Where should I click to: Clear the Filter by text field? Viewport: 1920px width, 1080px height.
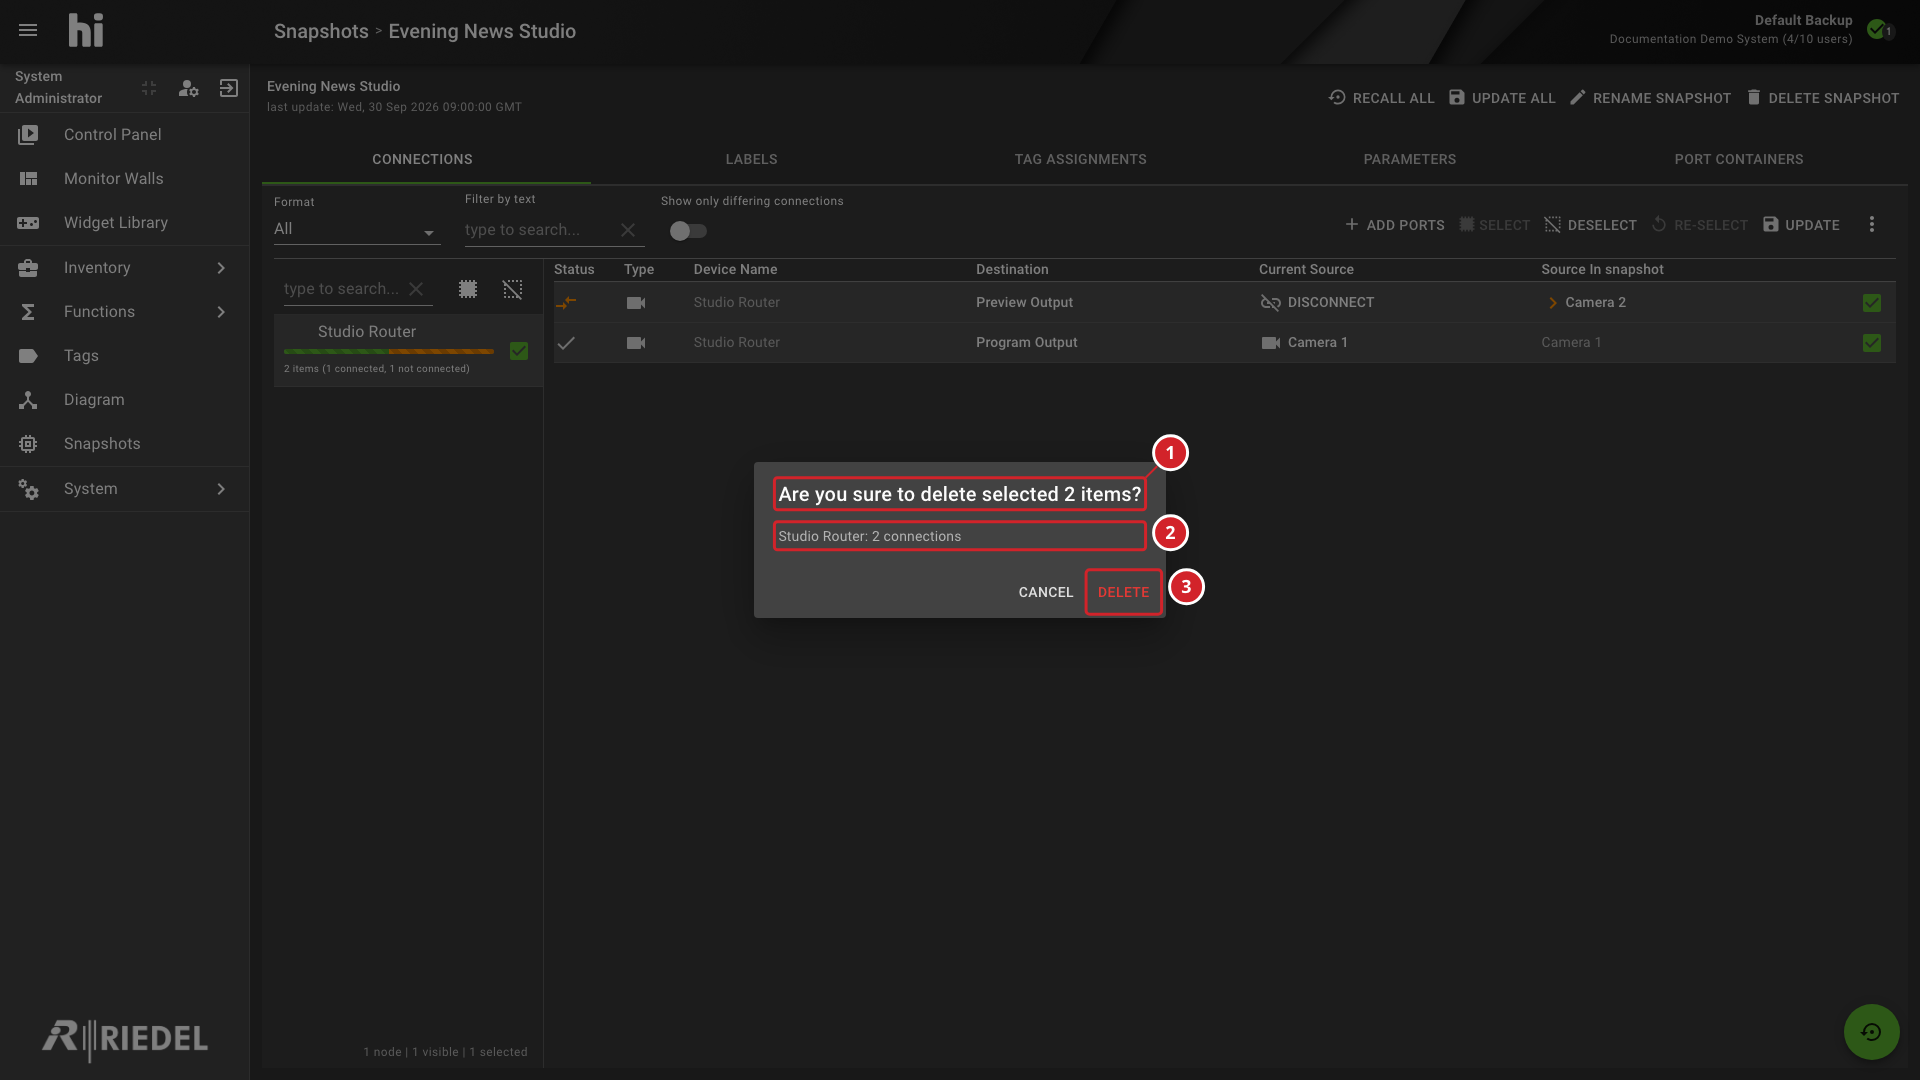tap(628, 230)
